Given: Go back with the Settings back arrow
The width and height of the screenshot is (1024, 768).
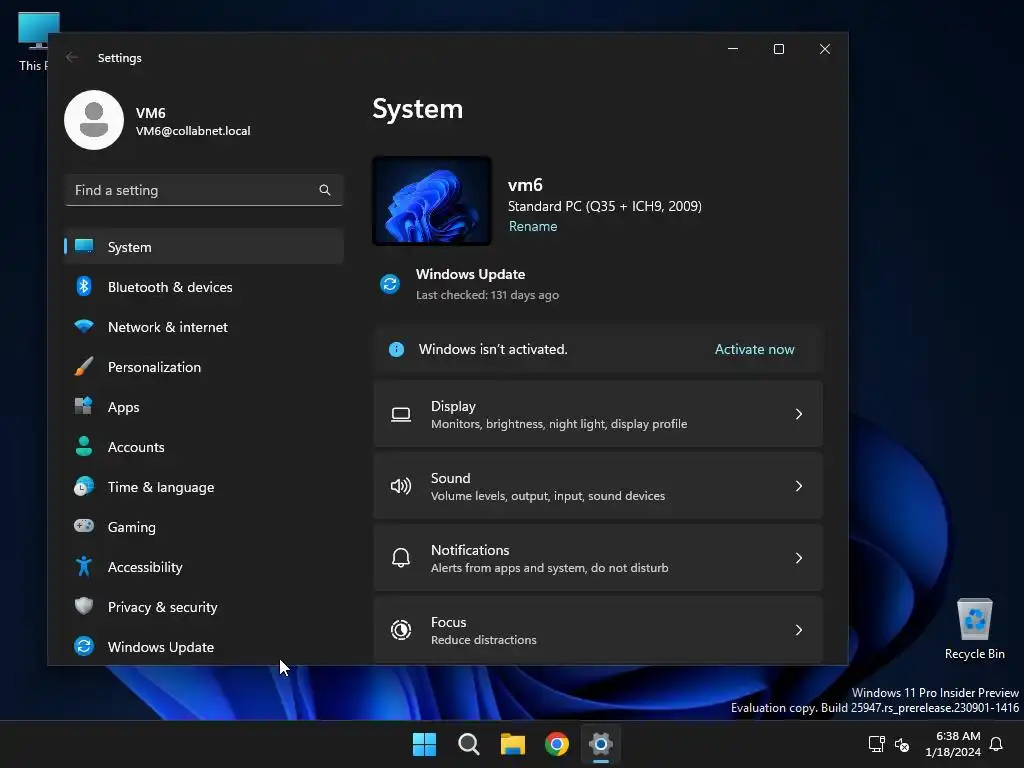Looking at the screenshot, I should (x=72, y=57).
